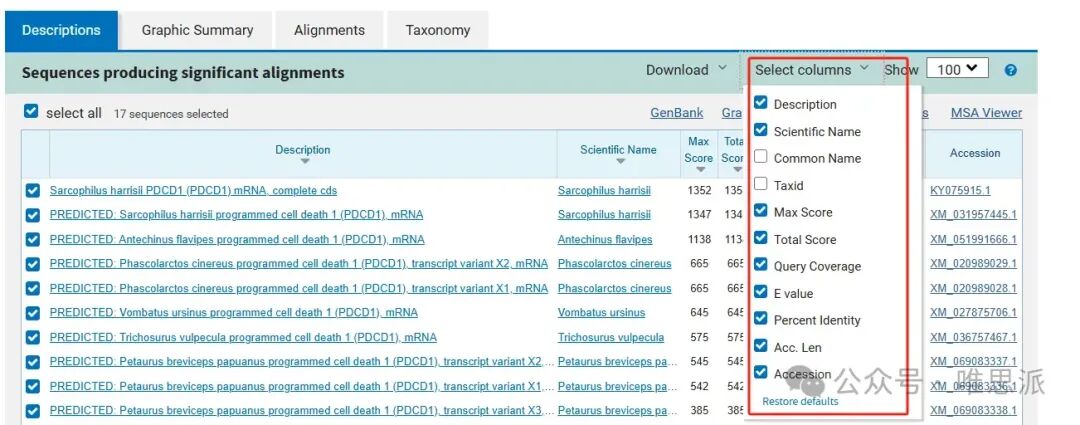Open Sarcophilus harrisii PDCD1 complete cds link
This screenshot has height=425, width=1080.
pyautogui.click(x=193, y=191)
